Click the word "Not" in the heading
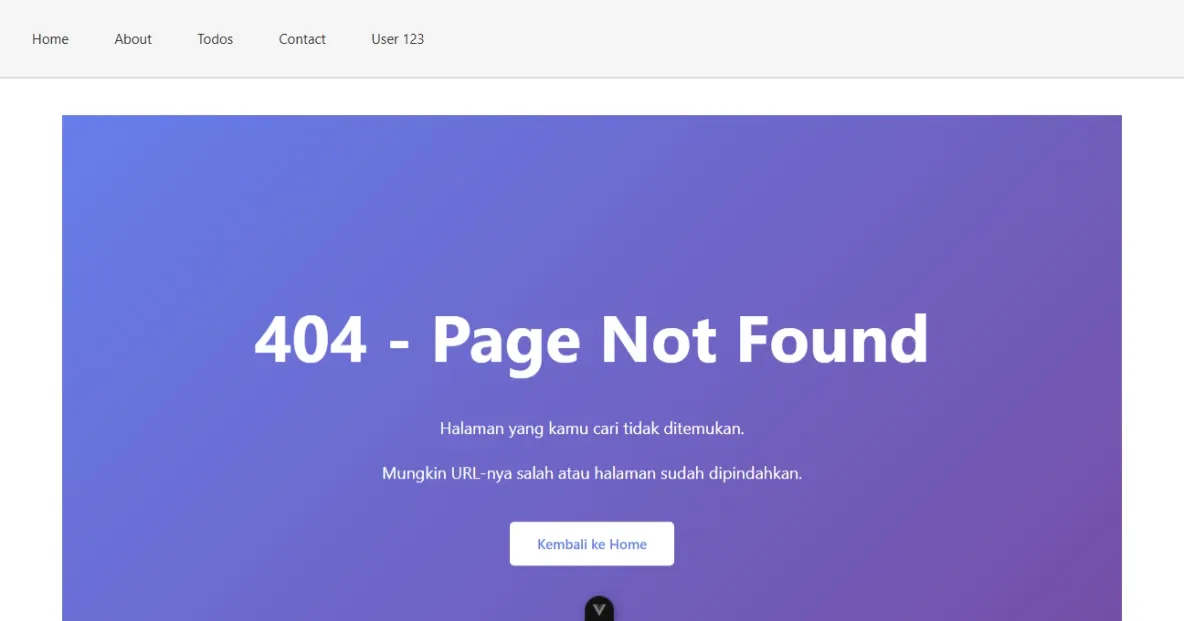This screenshot has height=621, width=1184. coord(658,339)
